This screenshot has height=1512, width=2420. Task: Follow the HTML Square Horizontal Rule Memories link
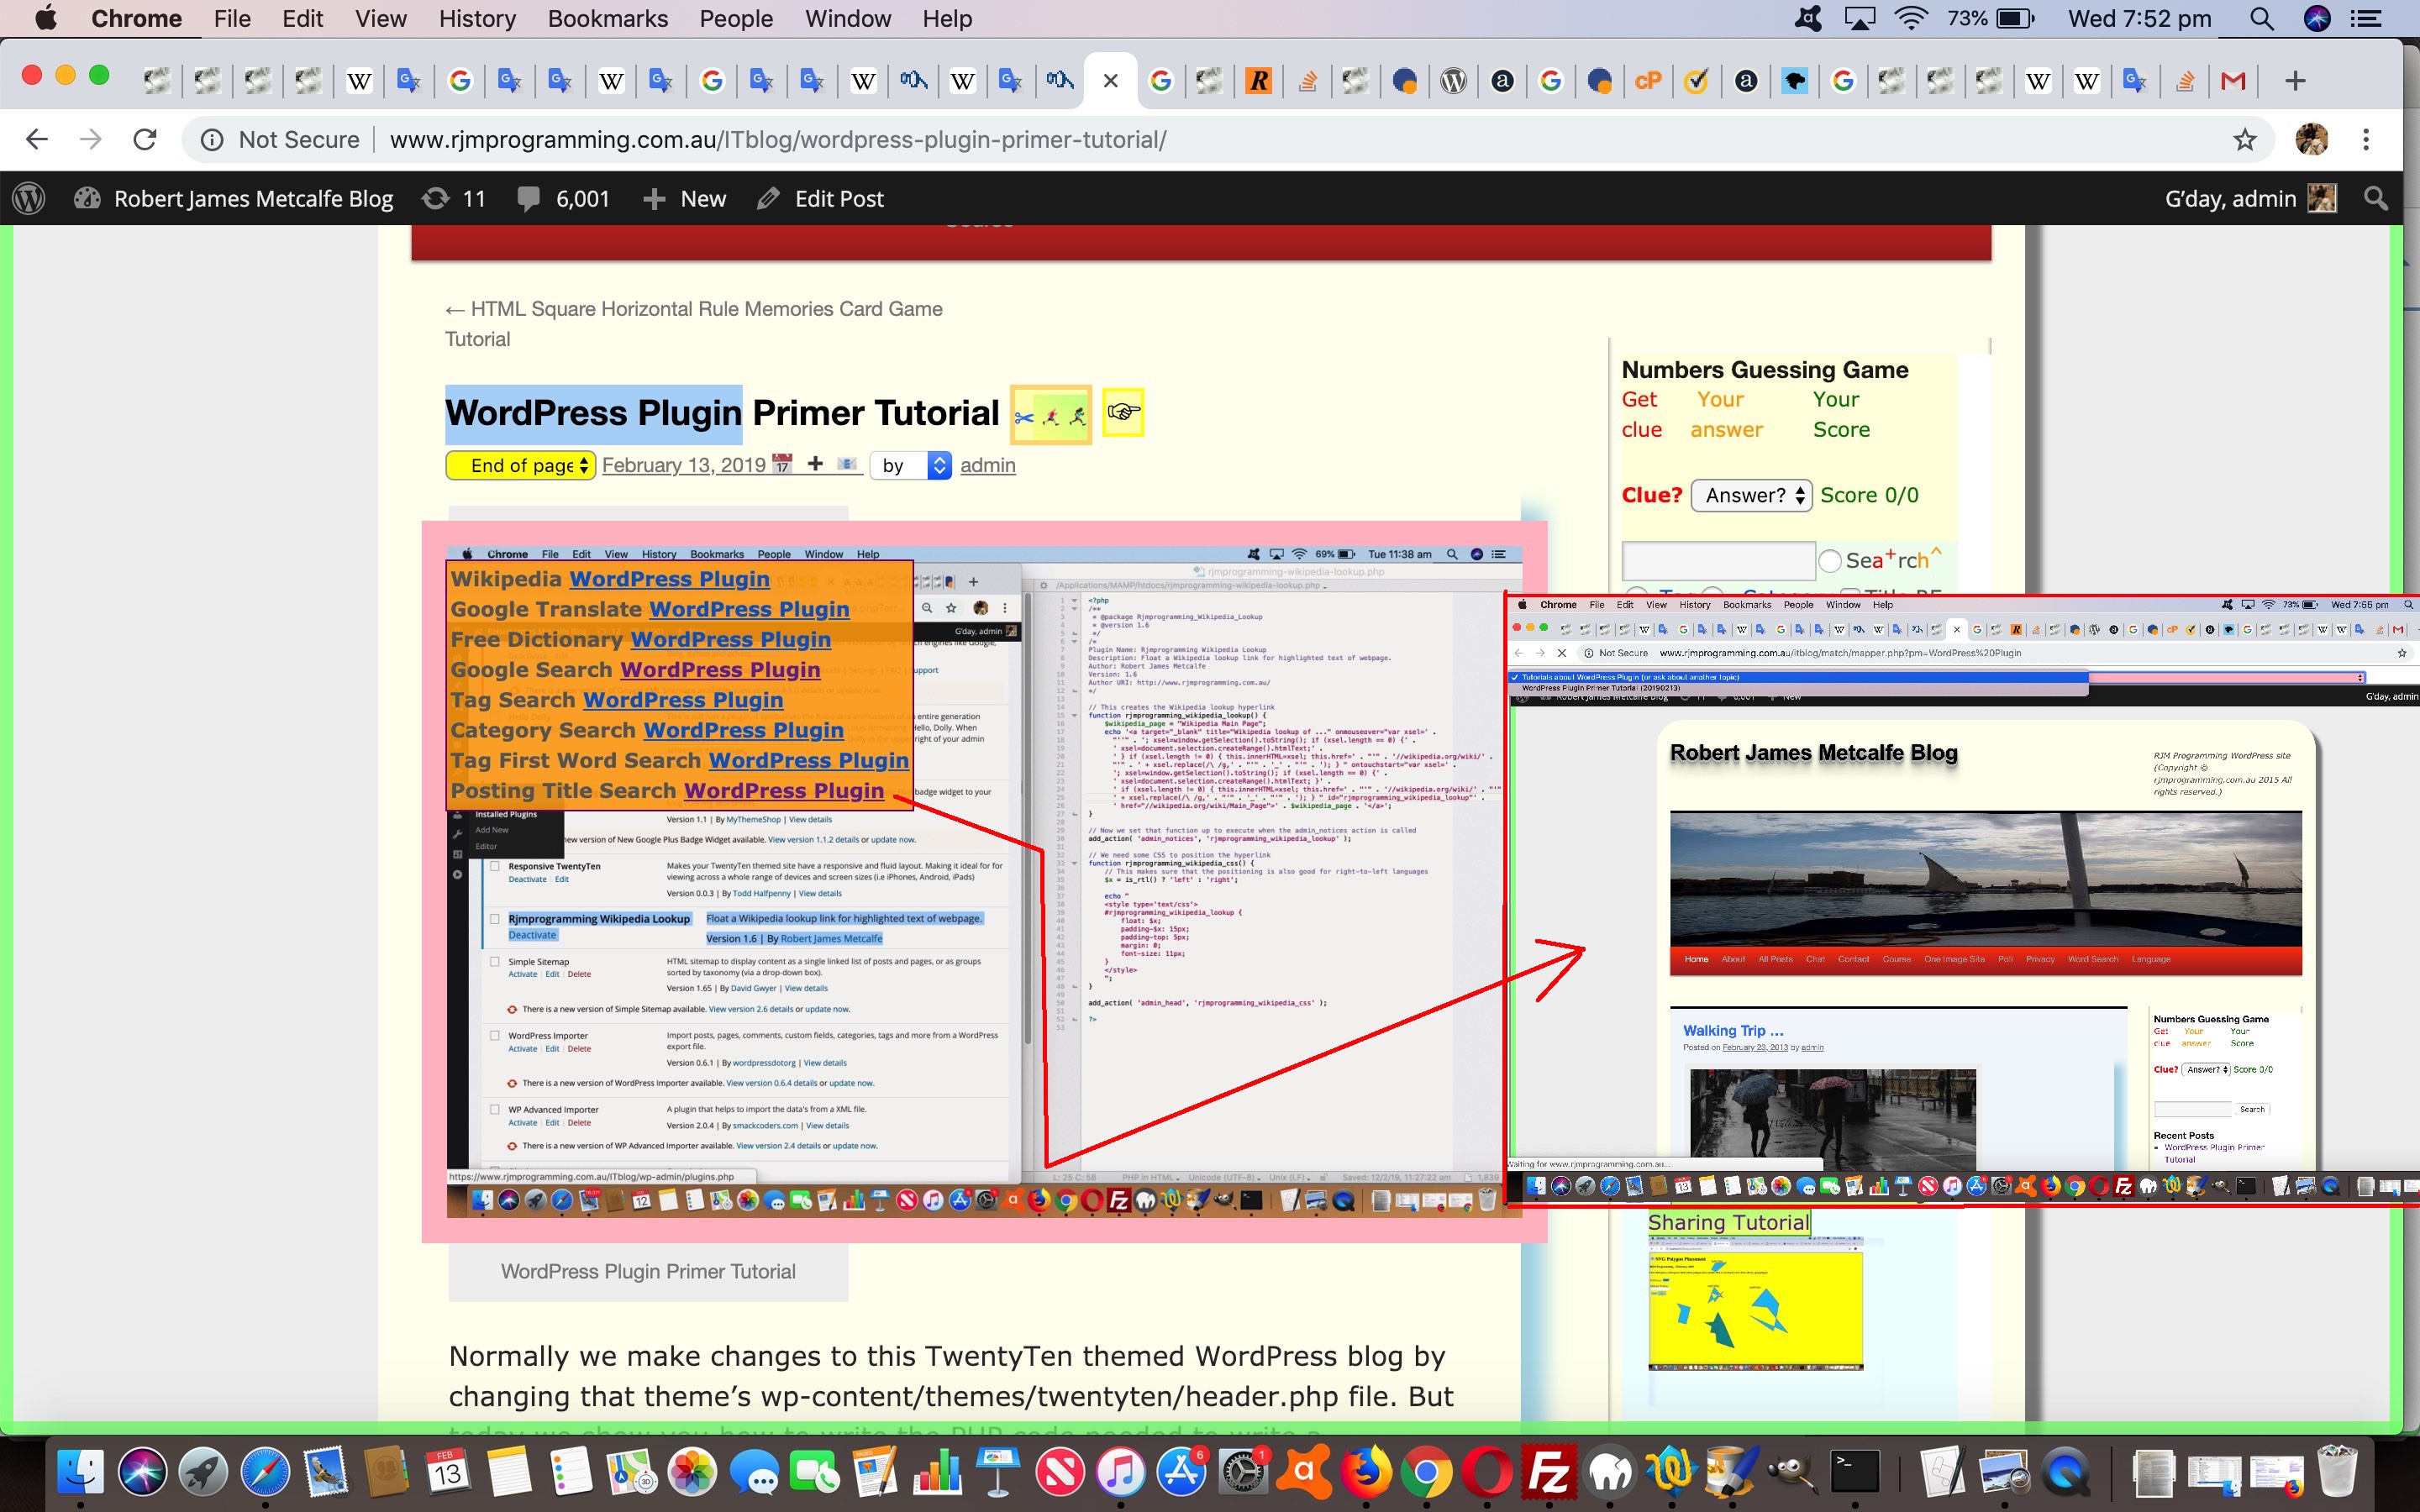(x=694, y=324)
